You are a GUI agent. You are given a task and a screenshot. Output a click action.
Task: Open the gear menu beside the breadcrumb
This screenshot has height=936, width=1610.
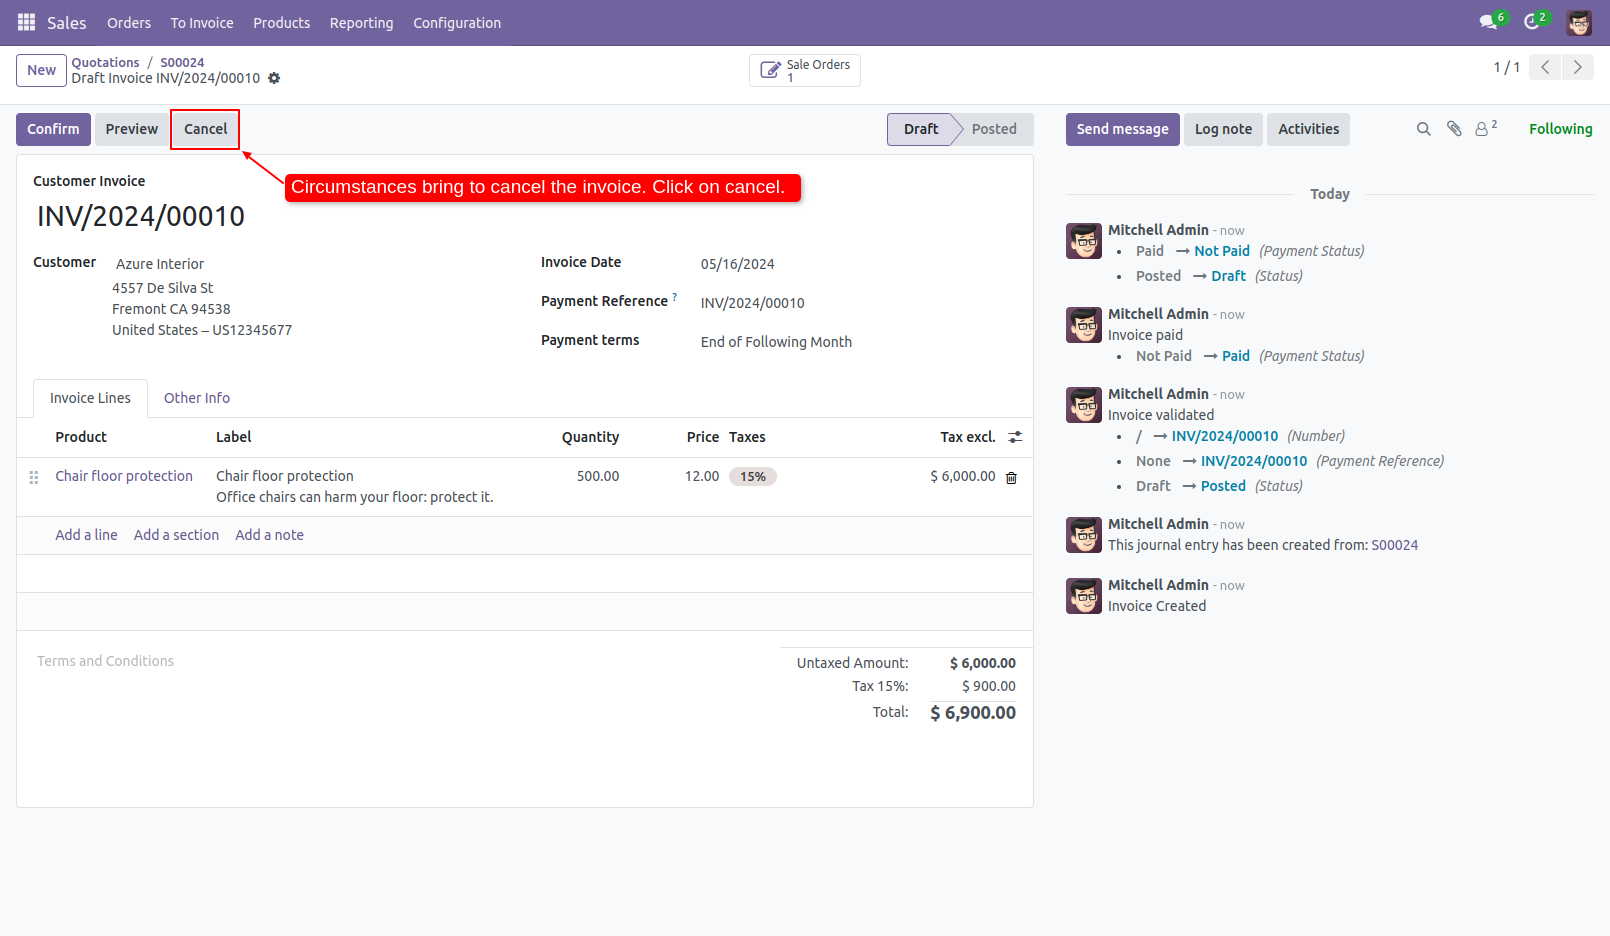(273, 78)
